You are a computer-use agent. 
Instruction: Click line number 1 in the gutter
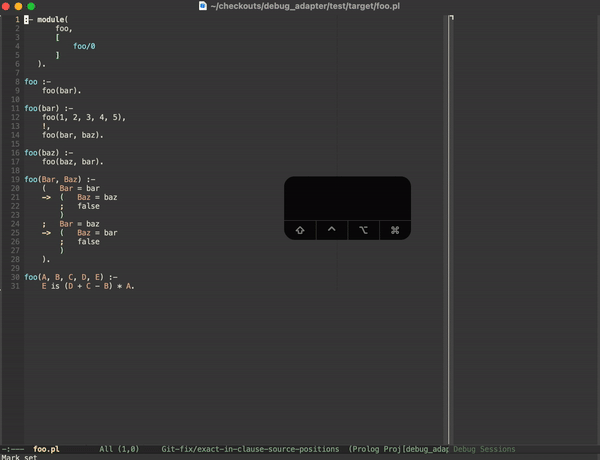(x=17, y=20)
